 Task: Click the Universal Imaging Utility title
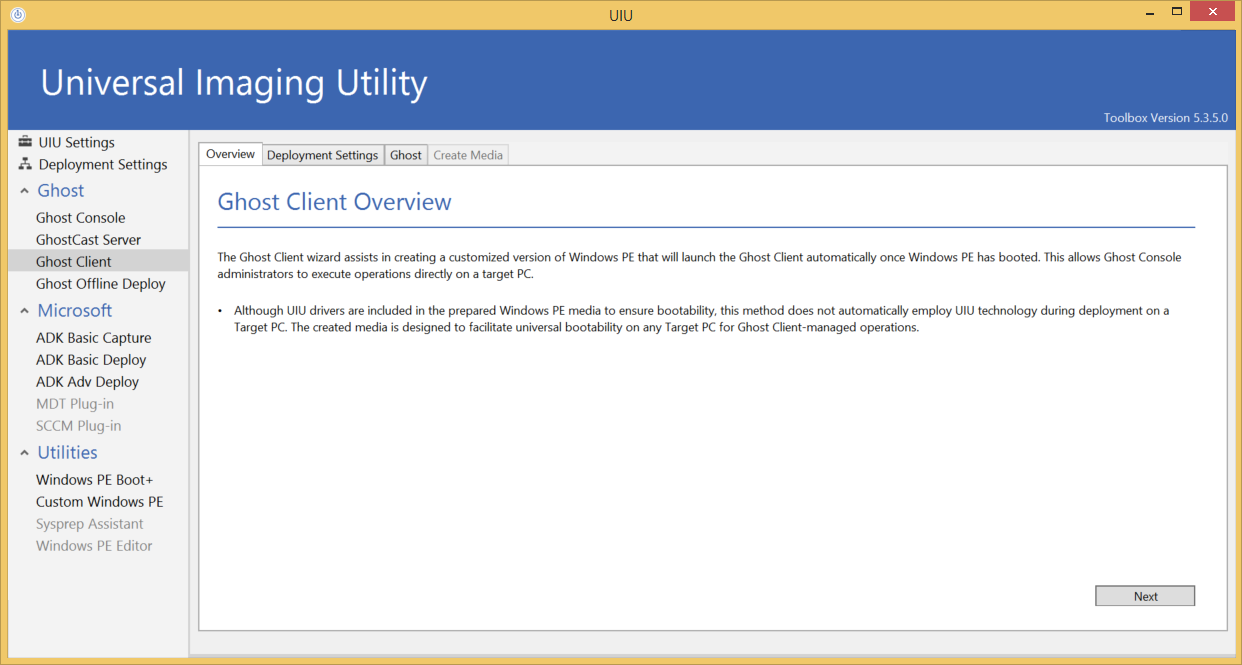[234, 82]
